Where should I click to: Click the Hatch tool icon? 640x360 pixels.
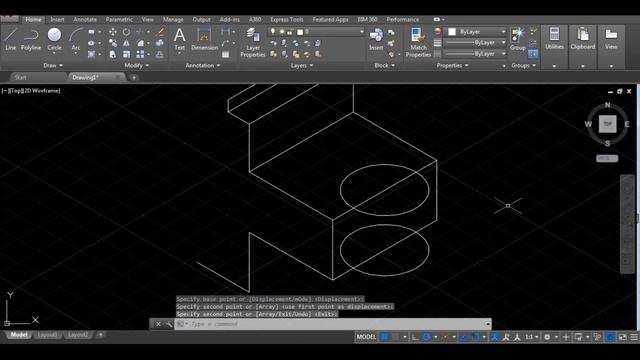[x=91, y=54]
